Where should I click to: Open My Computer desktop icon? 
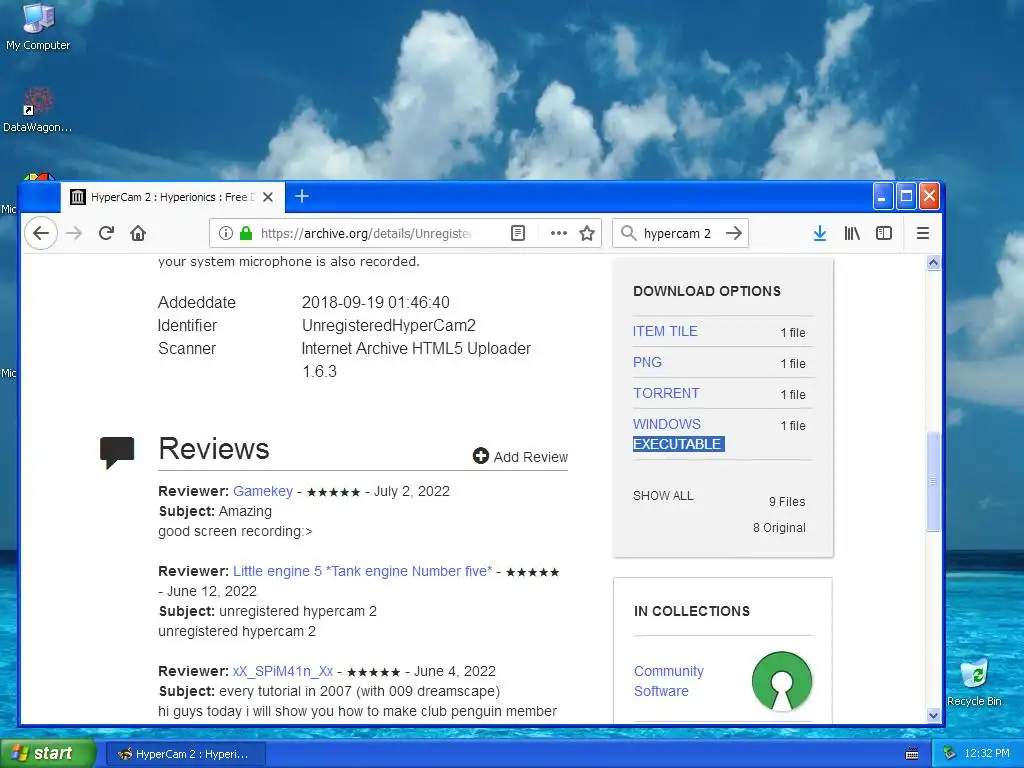pyautogui.click(x=38, y=26)
